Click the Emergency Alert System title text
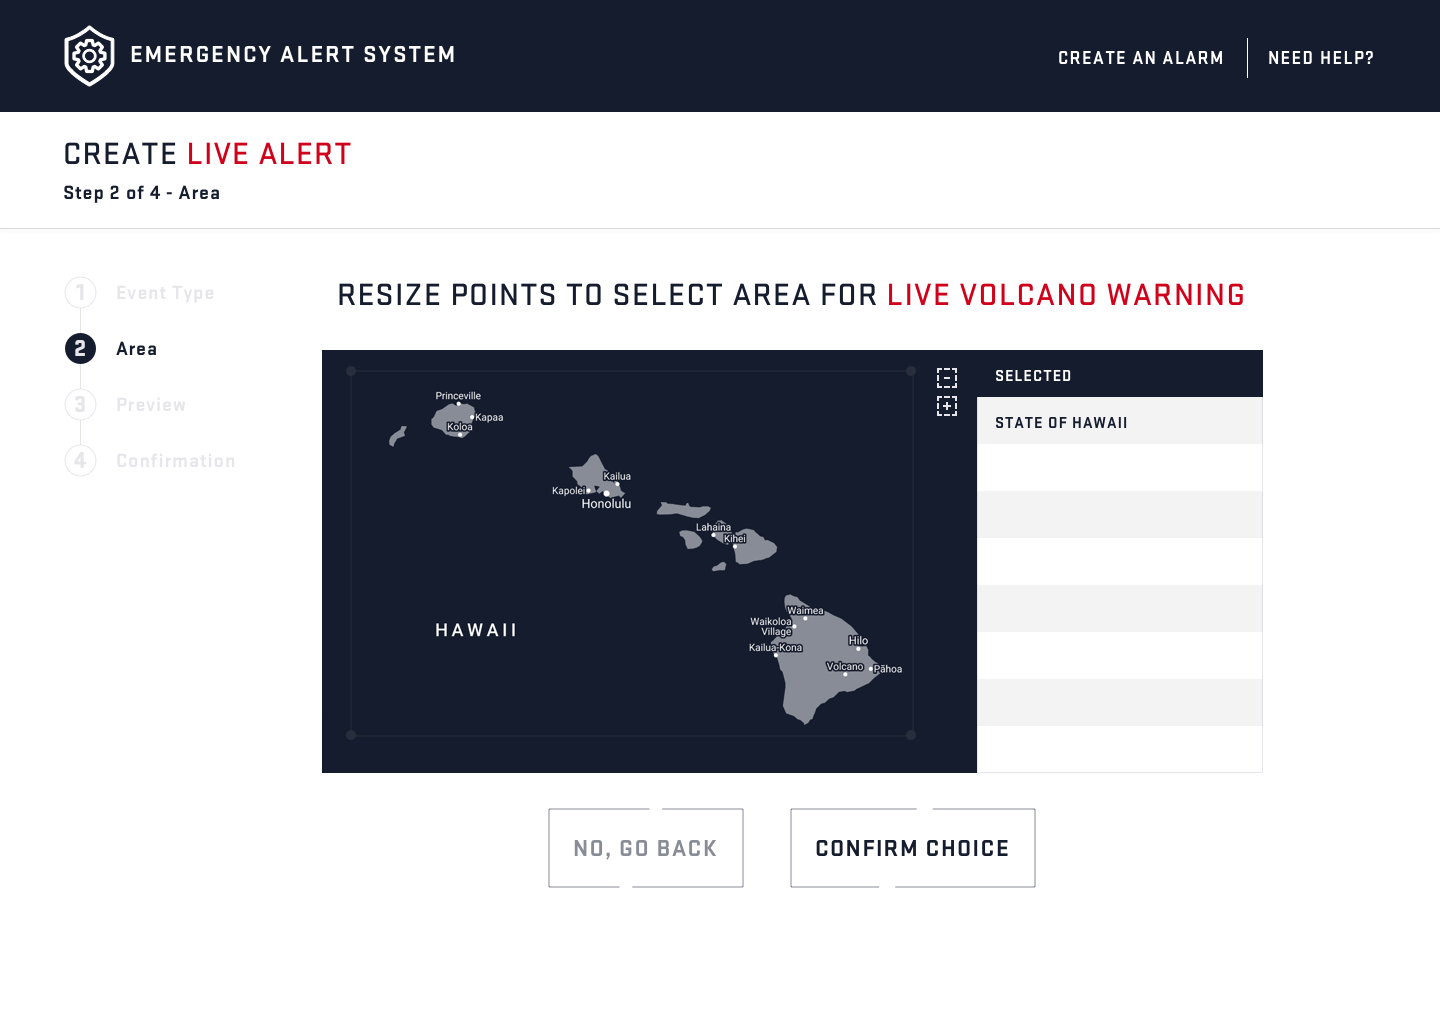1440x1024 pixels. [293, 55]
